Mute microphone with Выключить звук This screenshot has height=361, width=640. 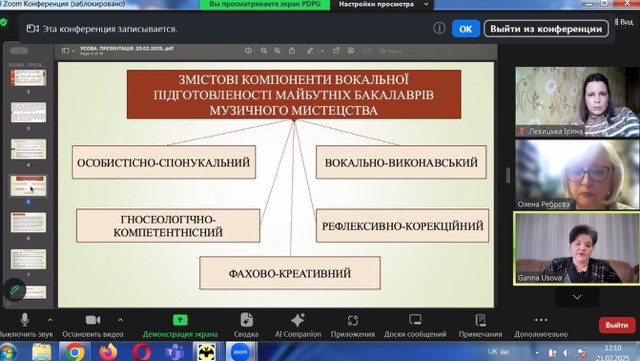[x=24, y=325]
